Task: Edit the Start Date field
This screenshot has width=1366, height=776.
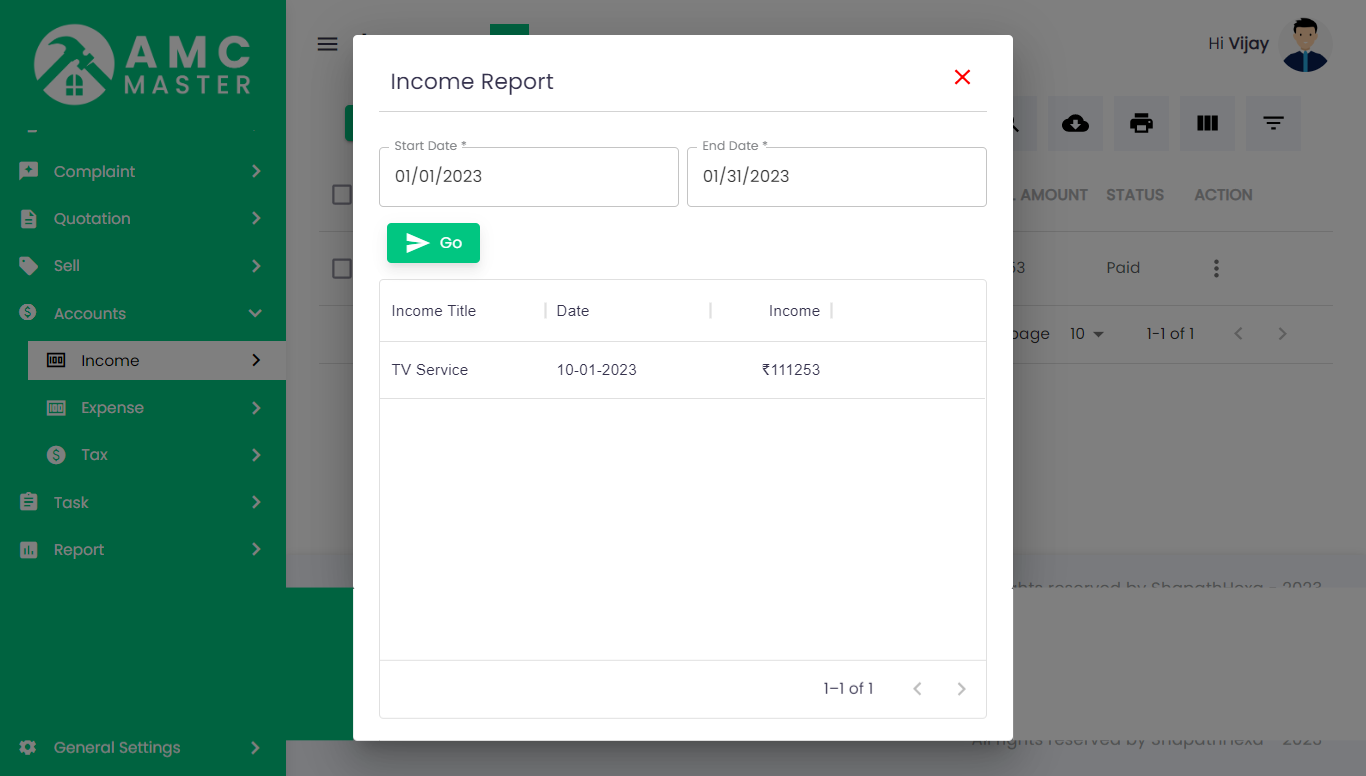Action: pyautogui.click(x=528, y=177)
